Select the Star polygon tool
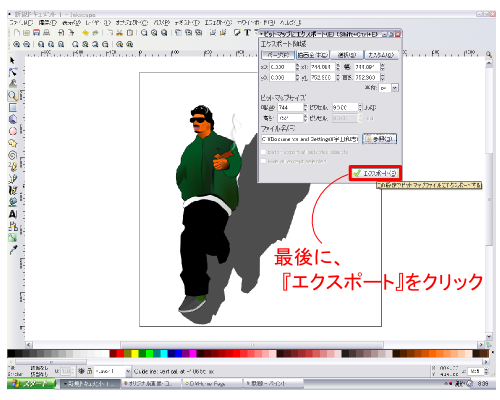This screenshot has height=400, width=500. 13,143
